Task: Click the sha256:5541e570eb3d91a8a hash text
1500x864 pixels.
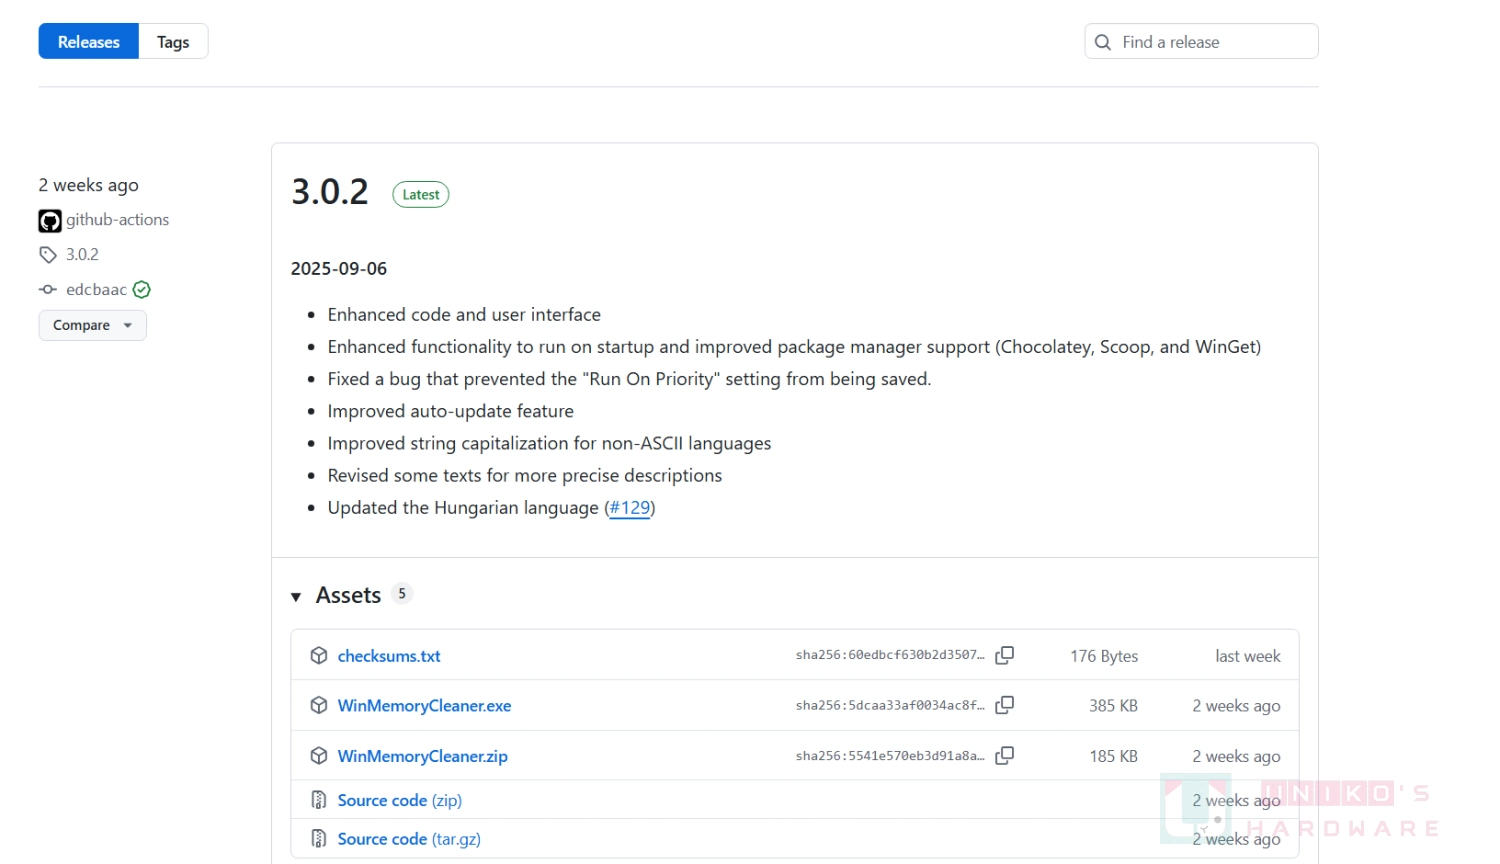Action: [x=890, y=757]
